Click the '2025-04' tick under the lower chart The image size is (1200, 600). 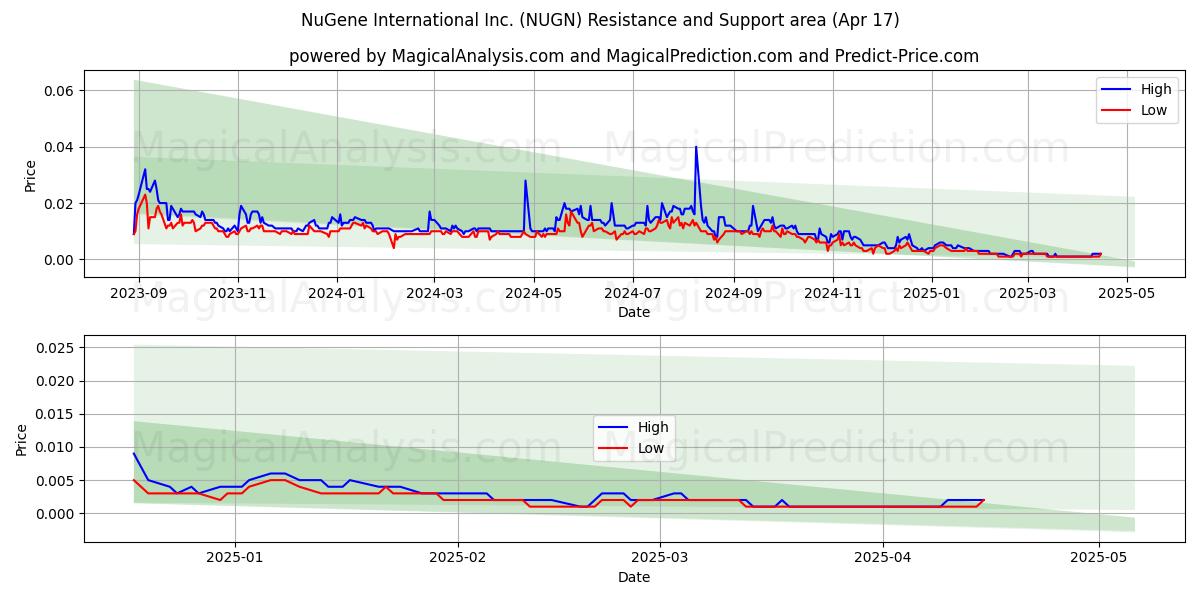coord(884,558)
